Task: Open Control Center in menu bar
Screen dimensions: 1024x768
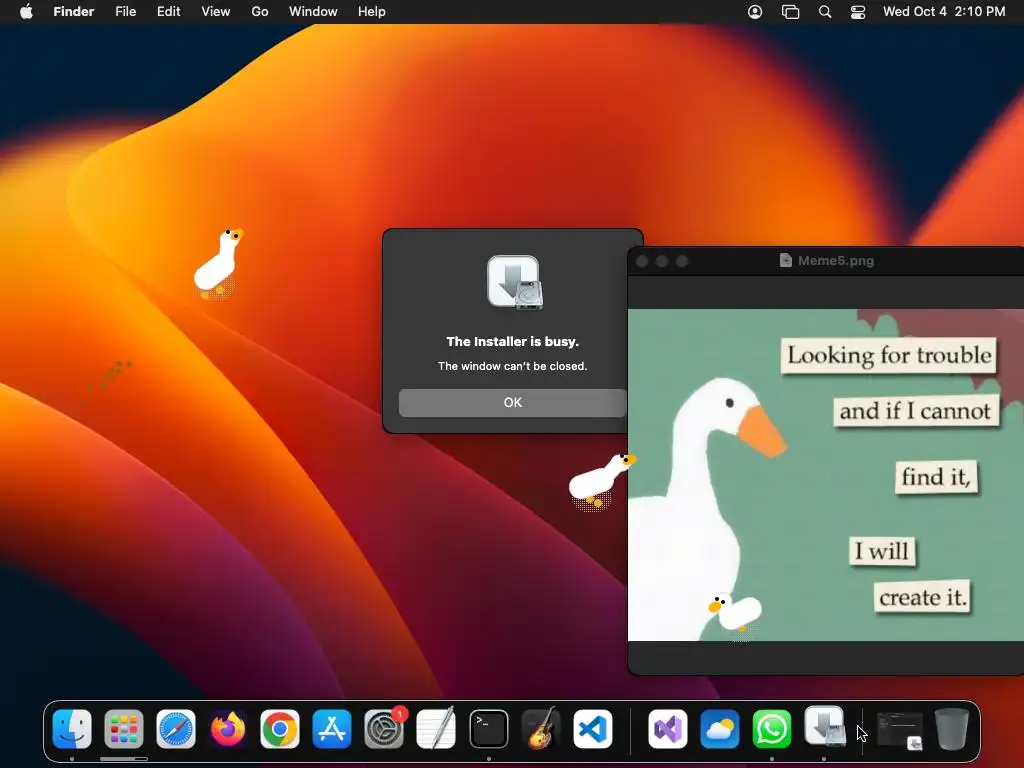Action: coord(857,12)
